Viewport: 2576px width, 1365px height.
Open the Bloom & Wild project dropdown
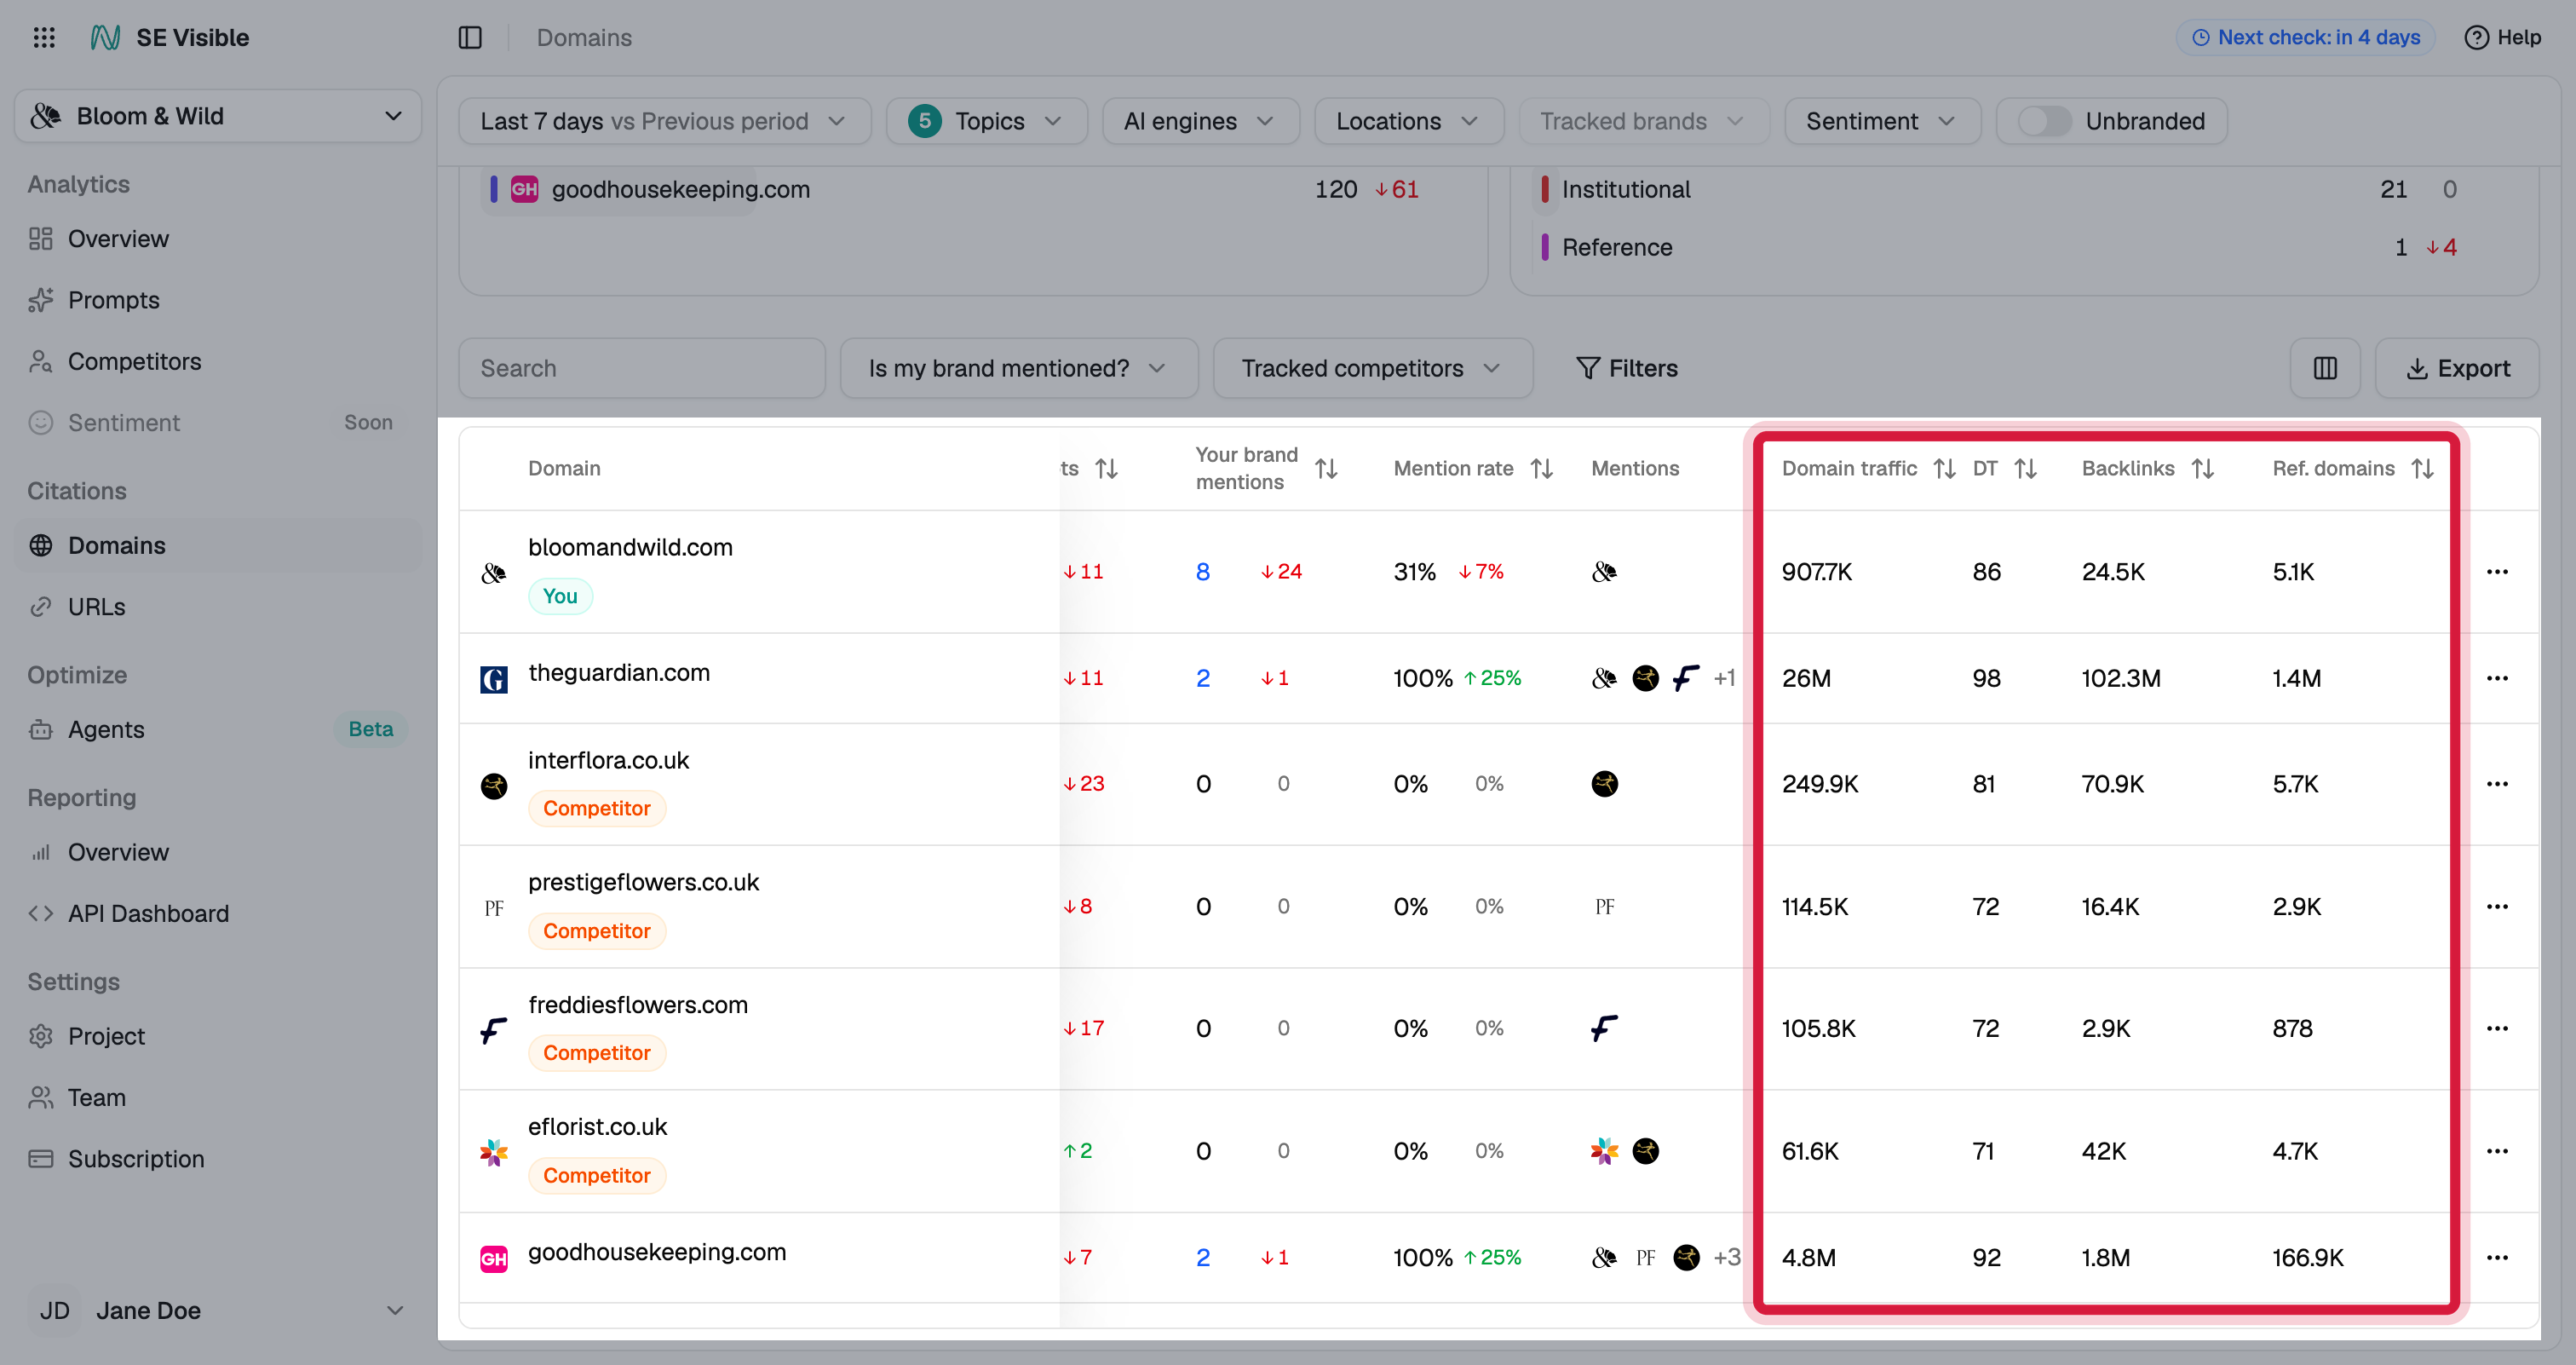(218, 116)
